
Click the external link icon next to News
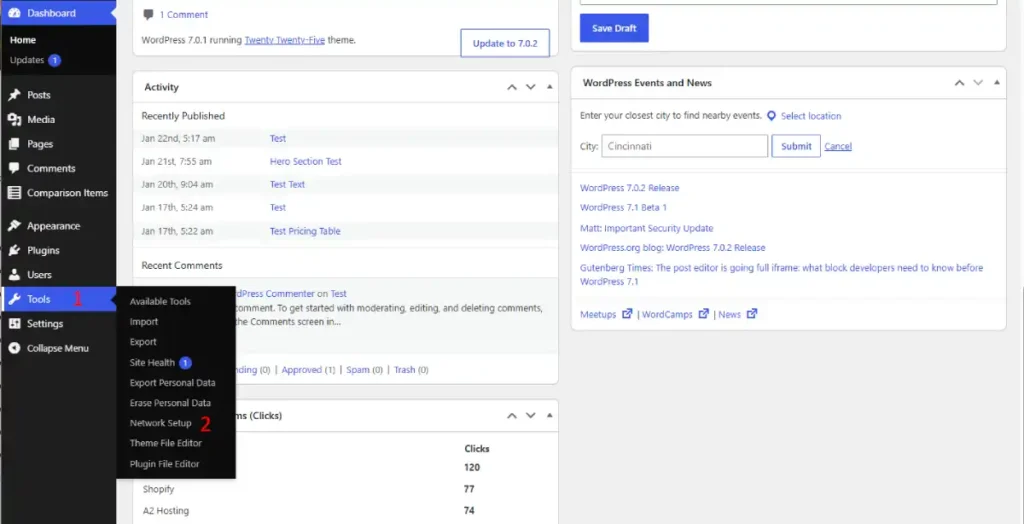click(752, 314)
